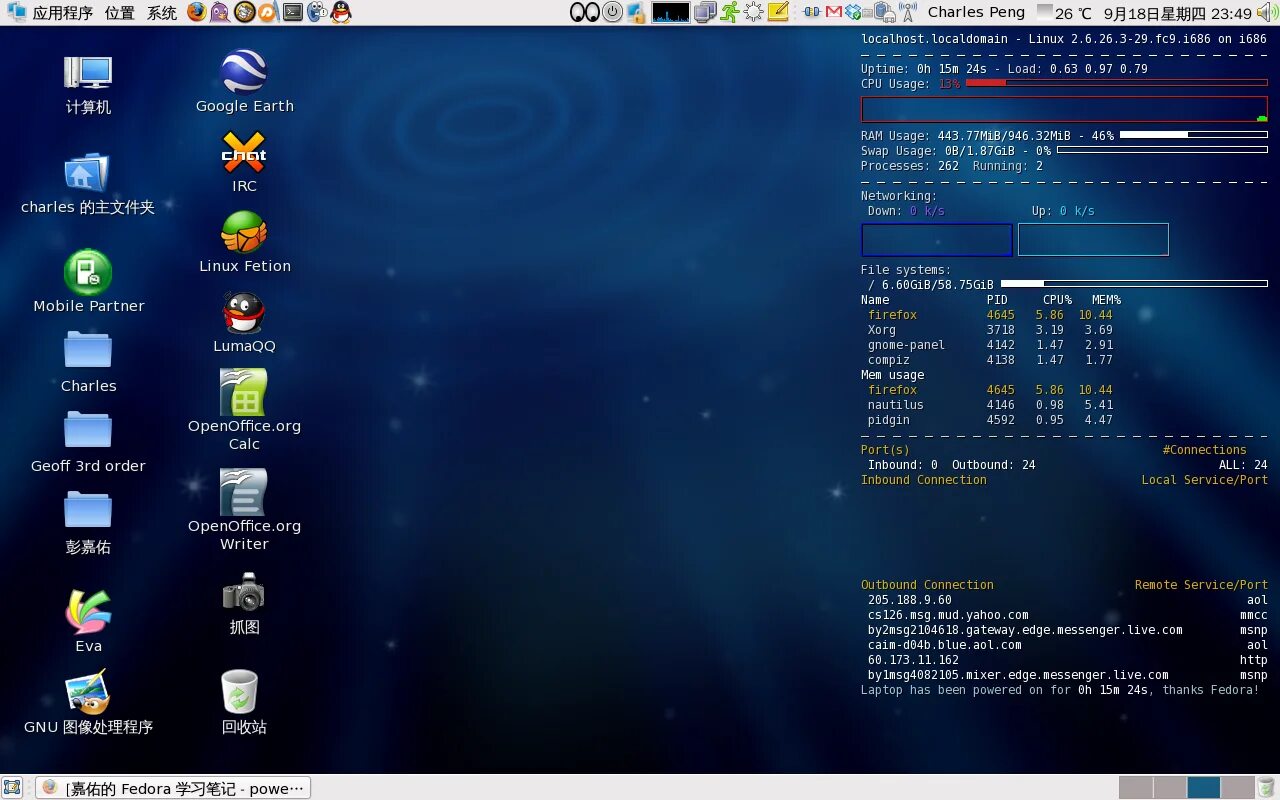1280x800 pixels.
Task: Click the file system usage bar
Action: 1134,283
